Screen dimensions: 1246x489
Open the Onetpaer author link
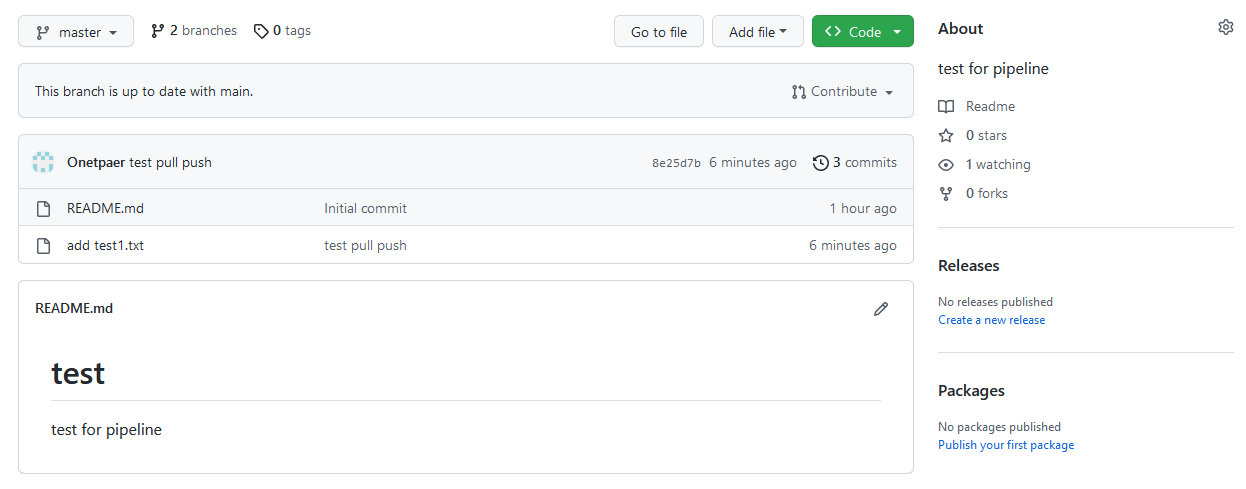pos(96,162)
